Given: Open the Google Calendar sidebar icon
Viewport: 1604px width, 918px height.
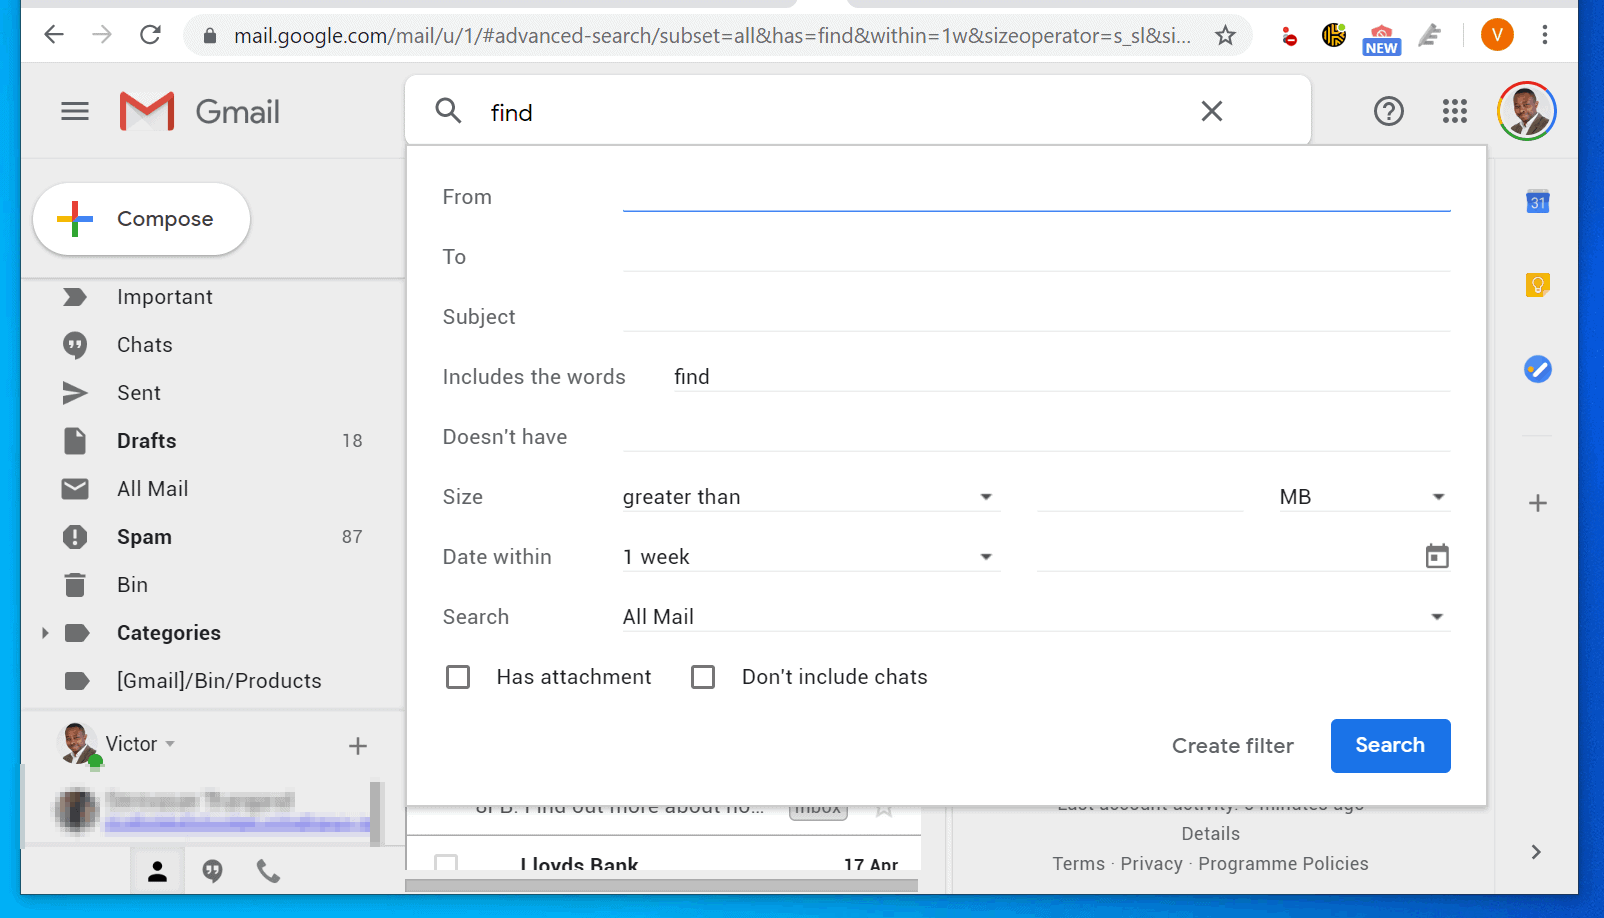Looking at the screenshot, I should pos(1537,201).
